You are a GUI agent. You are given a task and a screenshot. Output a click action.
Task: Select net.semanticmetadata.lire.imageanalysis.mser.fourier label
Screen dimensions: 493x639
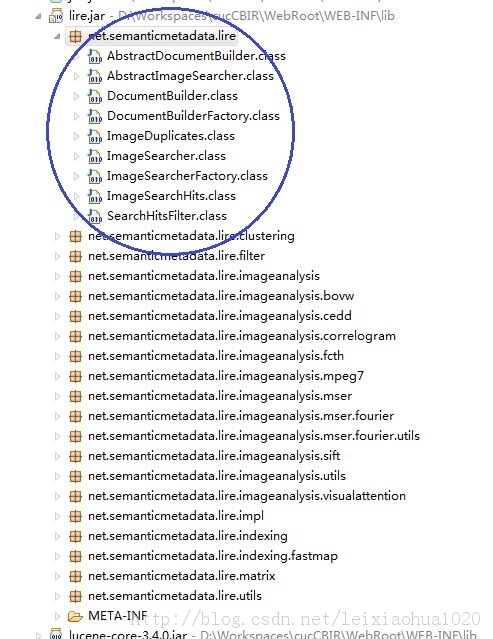[x=241, y=416]
